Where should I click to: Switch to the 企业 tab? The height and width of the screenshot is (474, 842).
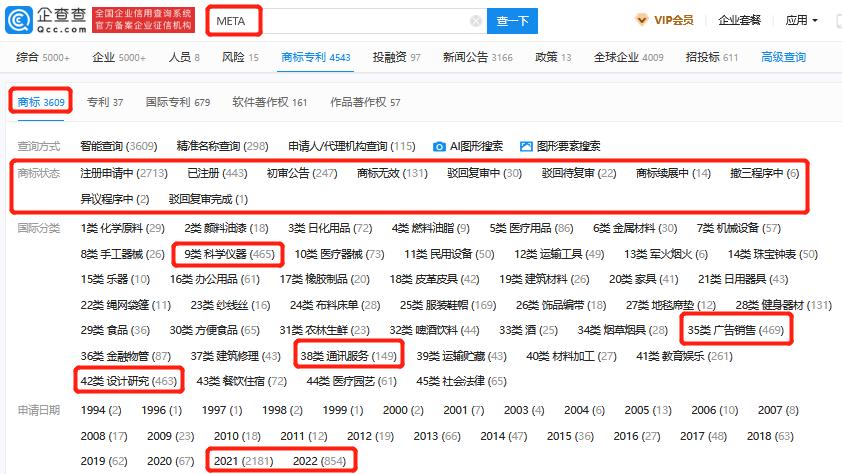tap(119, 57)
